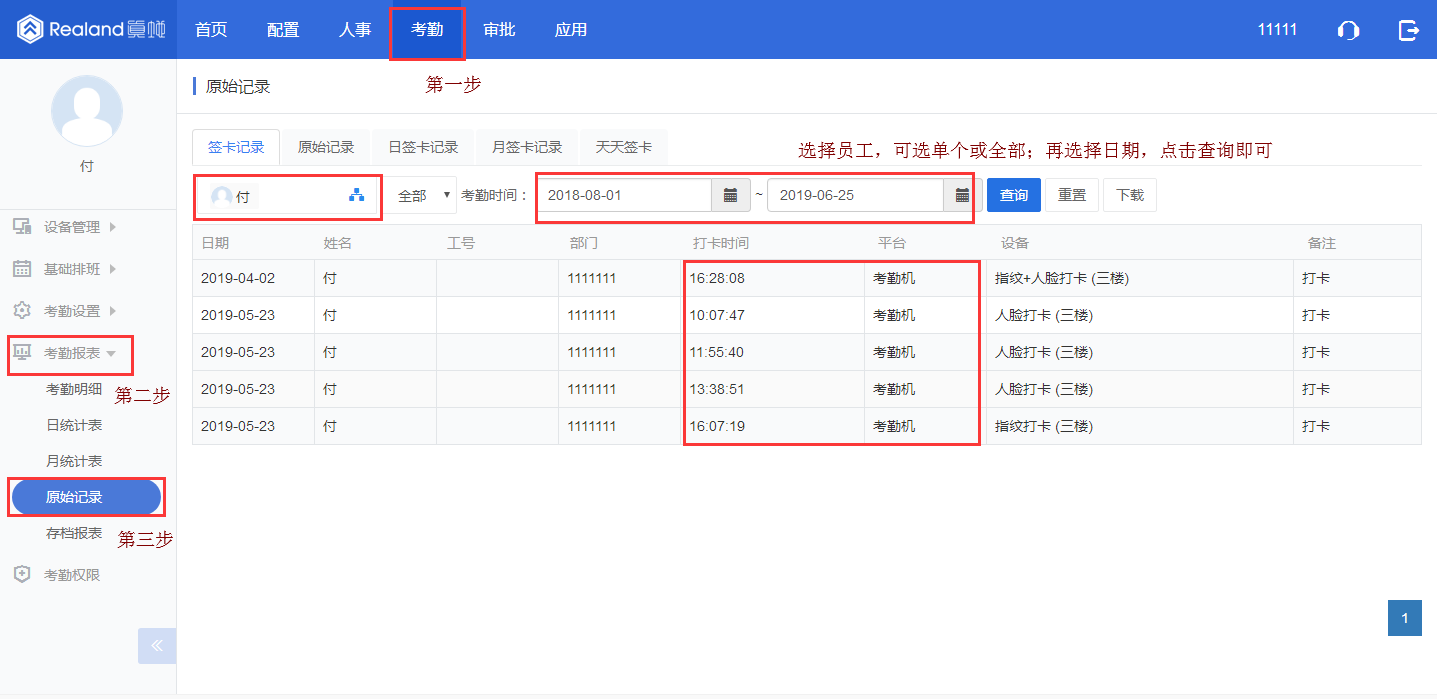Click 考勤设置 gear icon in sidebar
The image size is (1437, 699).
click(22, 311)
